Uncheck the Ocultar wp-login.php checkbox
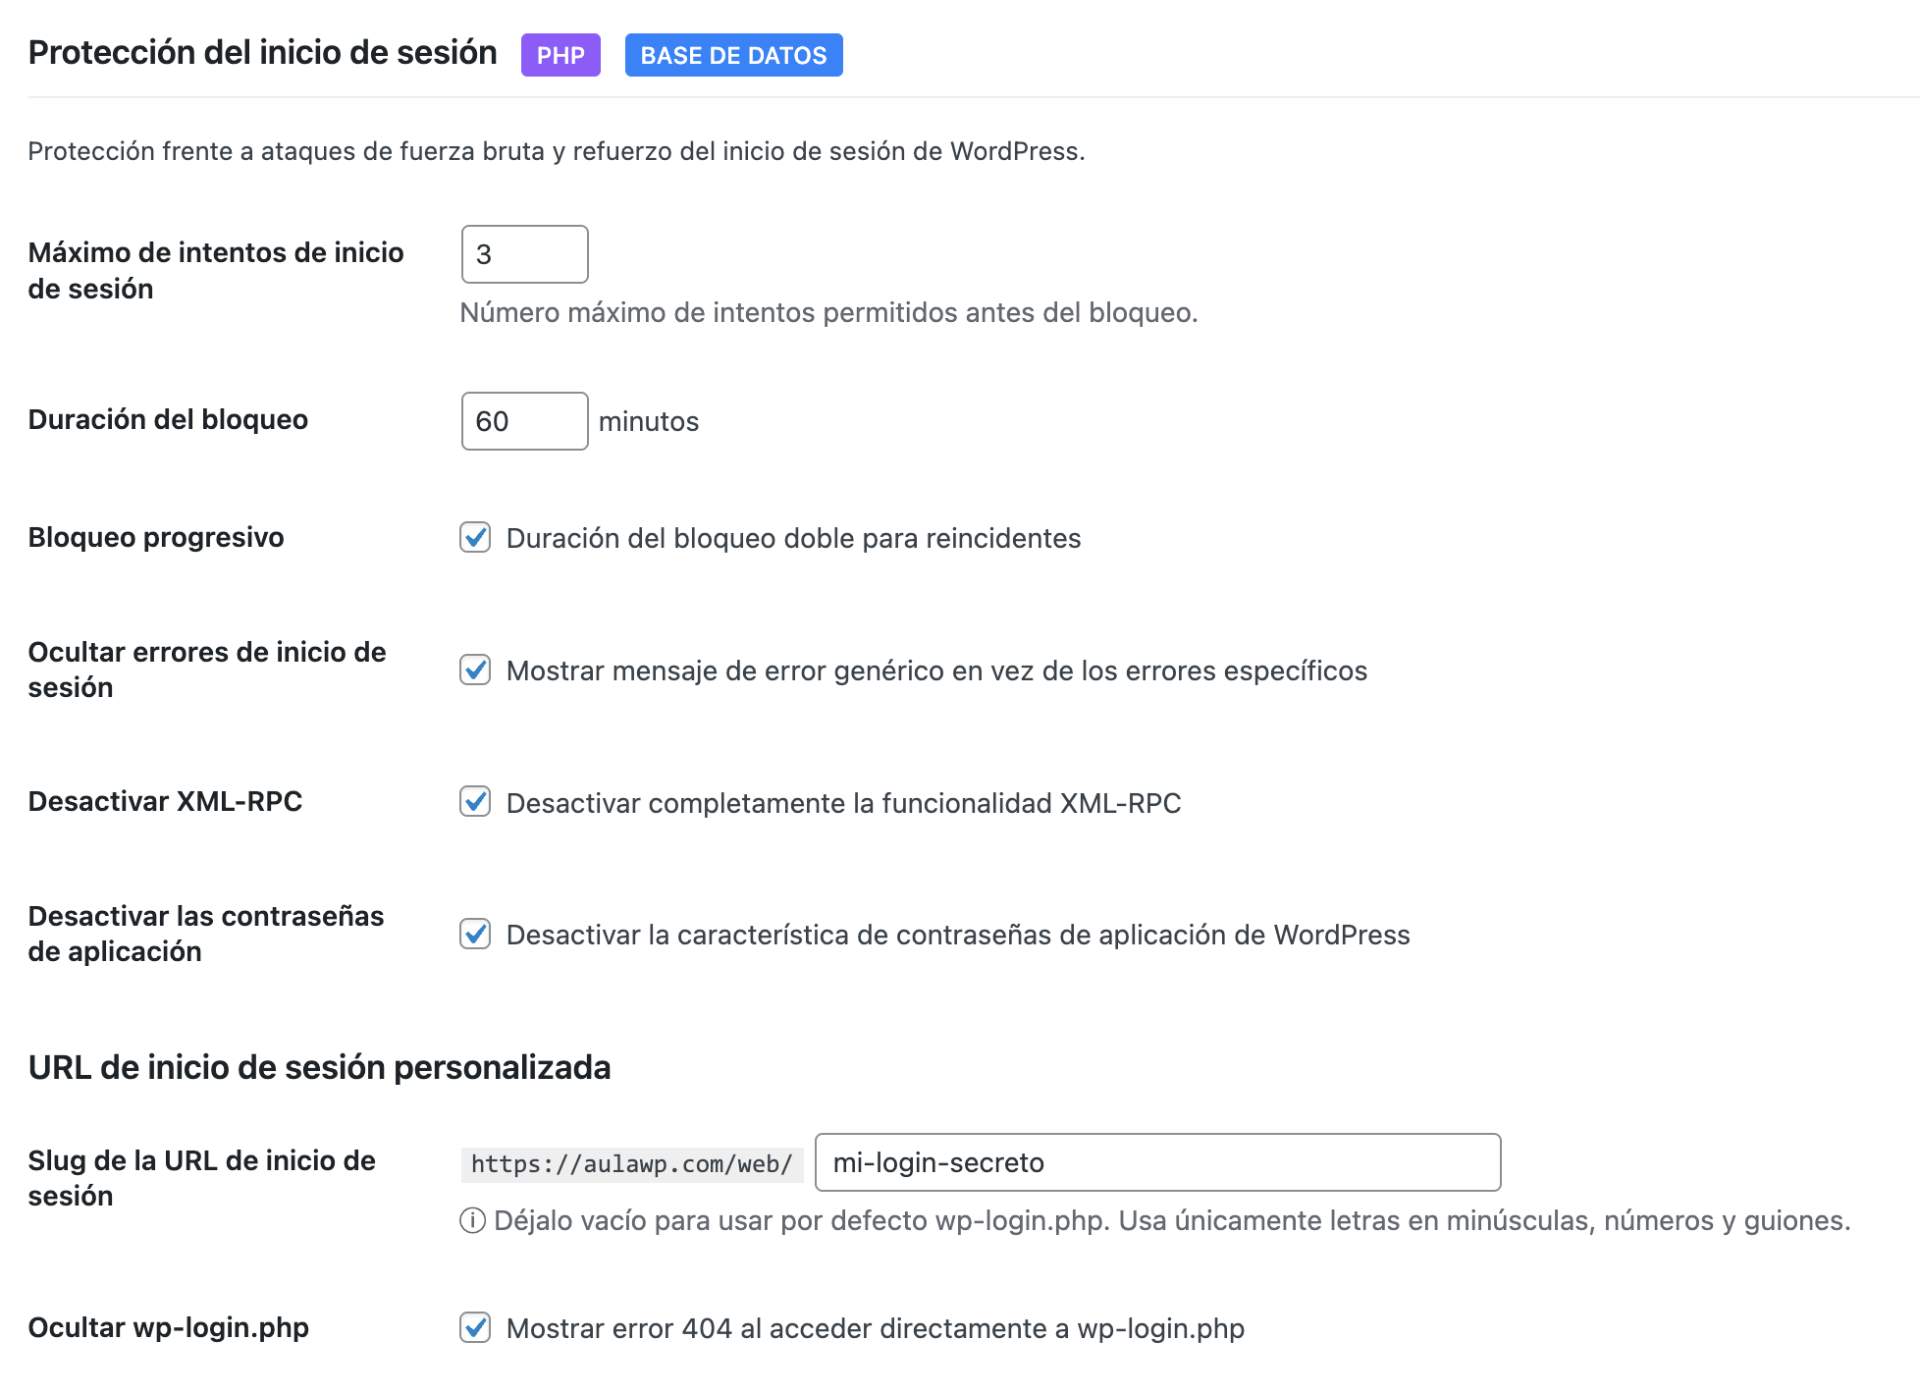The image size is (1920, 1394). click(475, 1328)
